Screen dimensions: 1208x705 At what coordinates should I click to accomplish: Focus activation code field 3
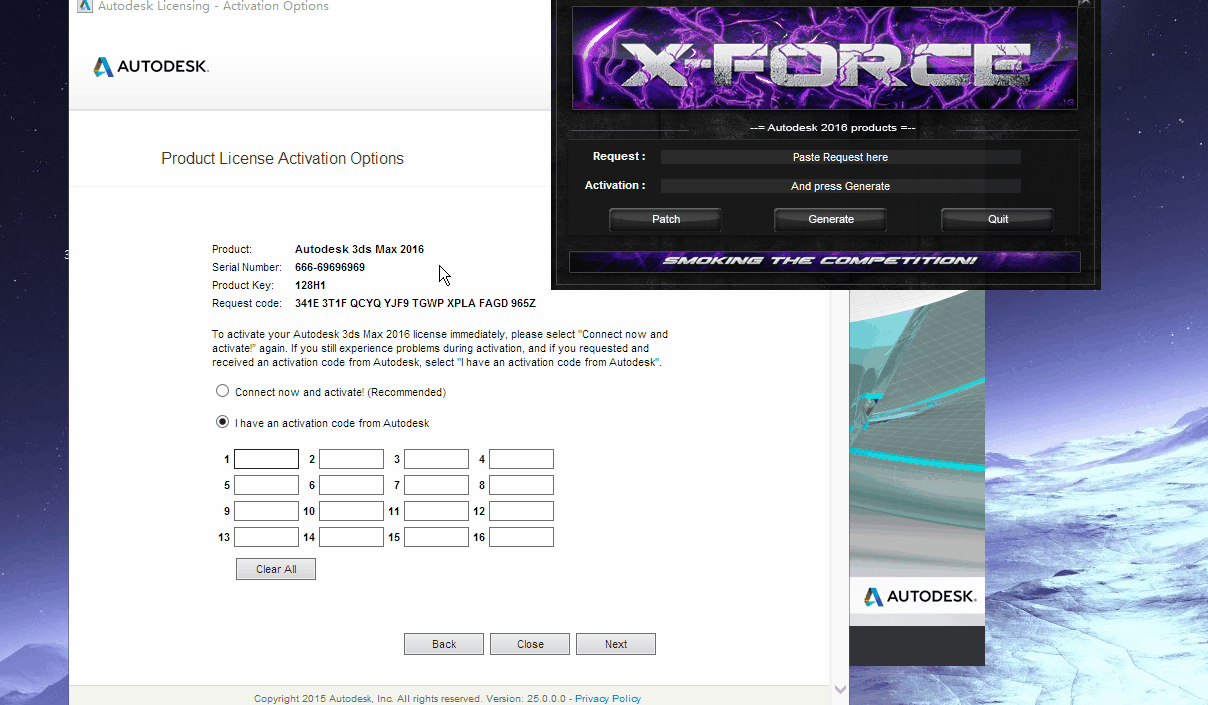[436, 459]
